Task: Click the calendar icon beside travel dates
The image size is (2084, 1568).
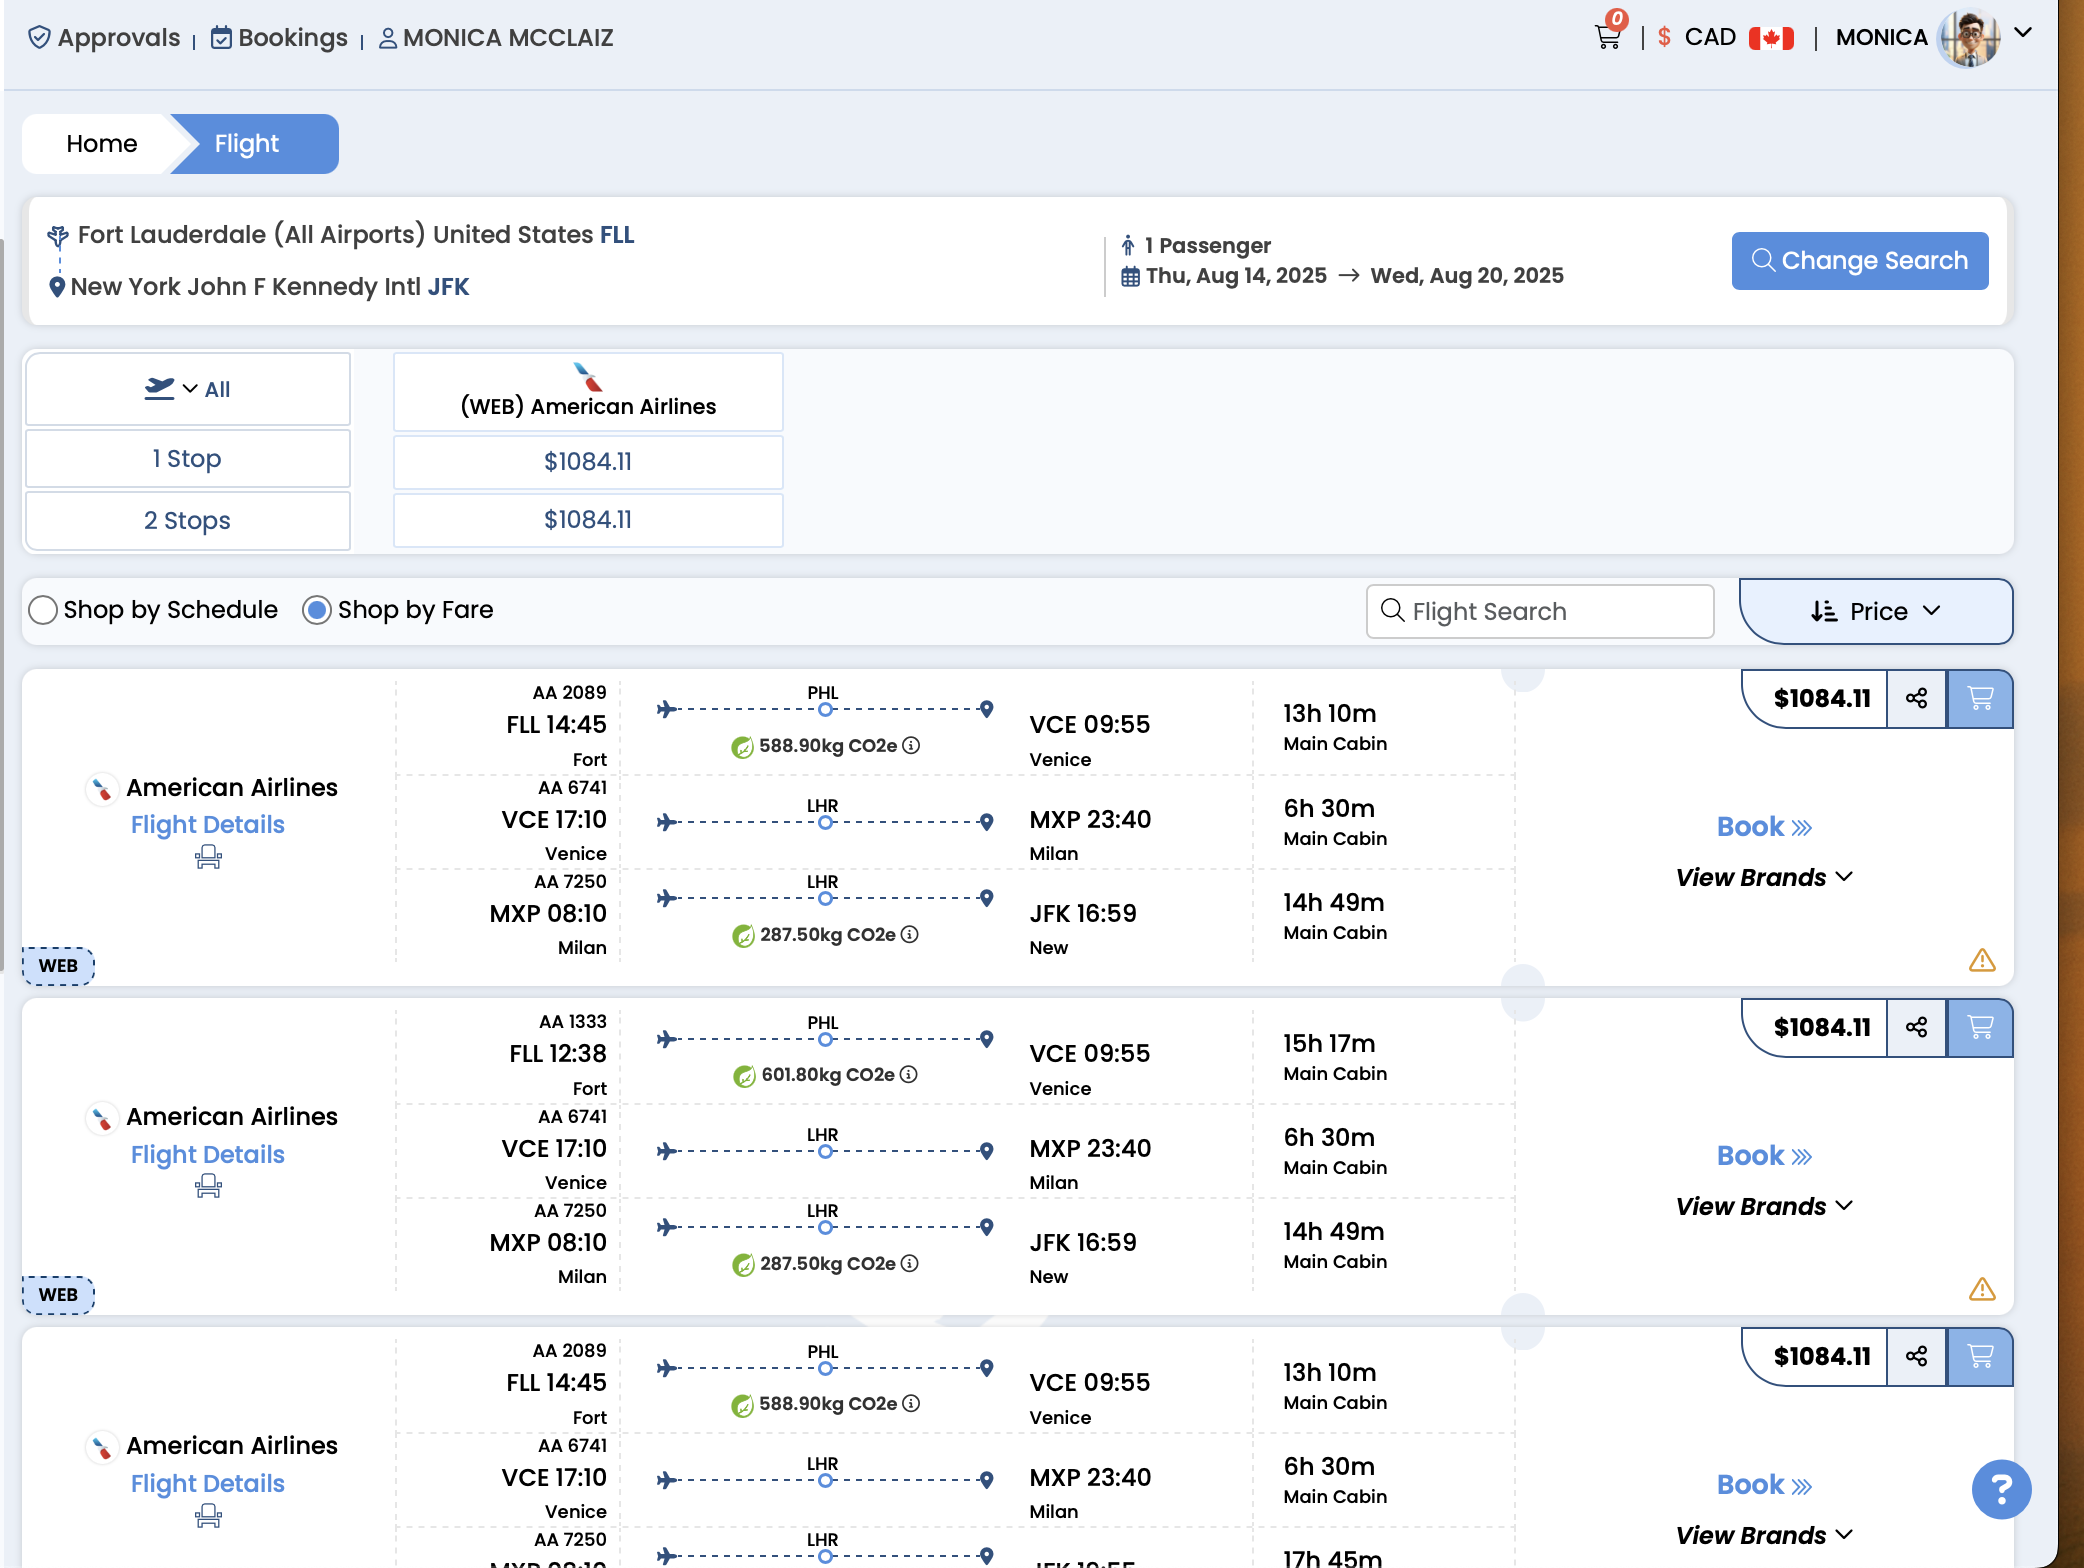Action: click(1130, 277)
